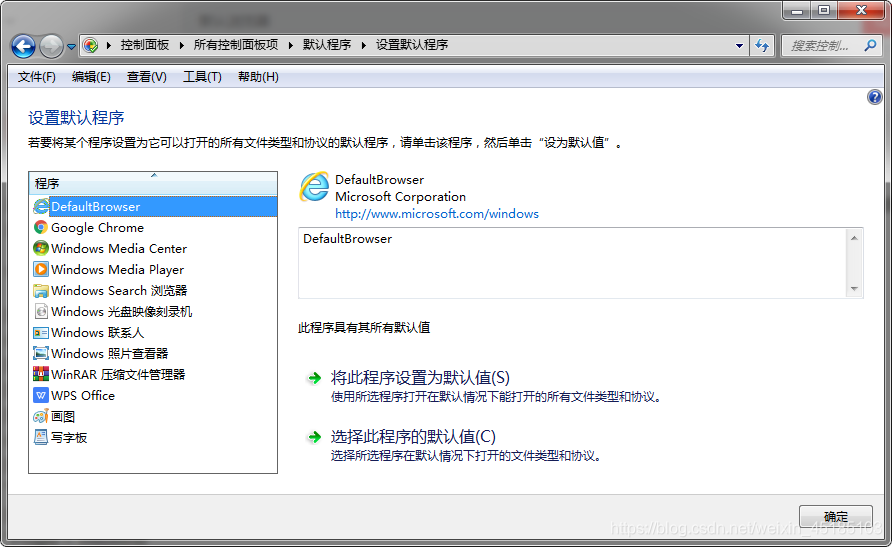Open the 编辑(E) menu
Image resolution: width=892 pixels, height=547 pixels.
click(x=91, y=77)
